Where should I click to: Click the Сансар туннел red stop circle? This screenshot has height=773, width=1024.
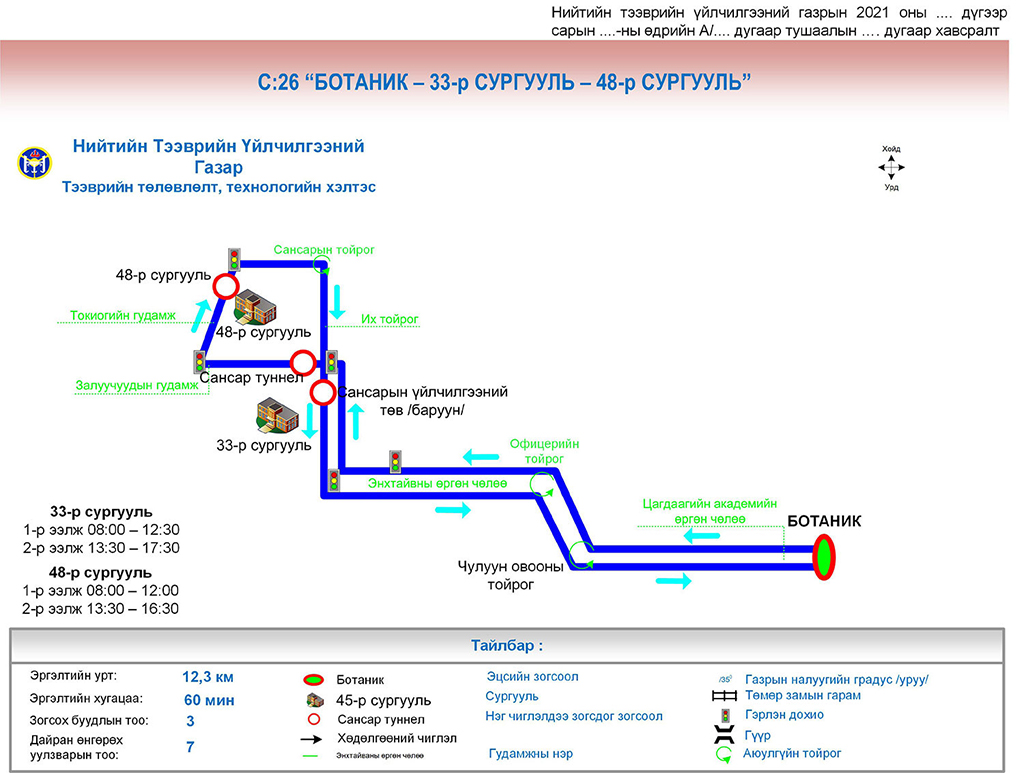click(303, 362)
